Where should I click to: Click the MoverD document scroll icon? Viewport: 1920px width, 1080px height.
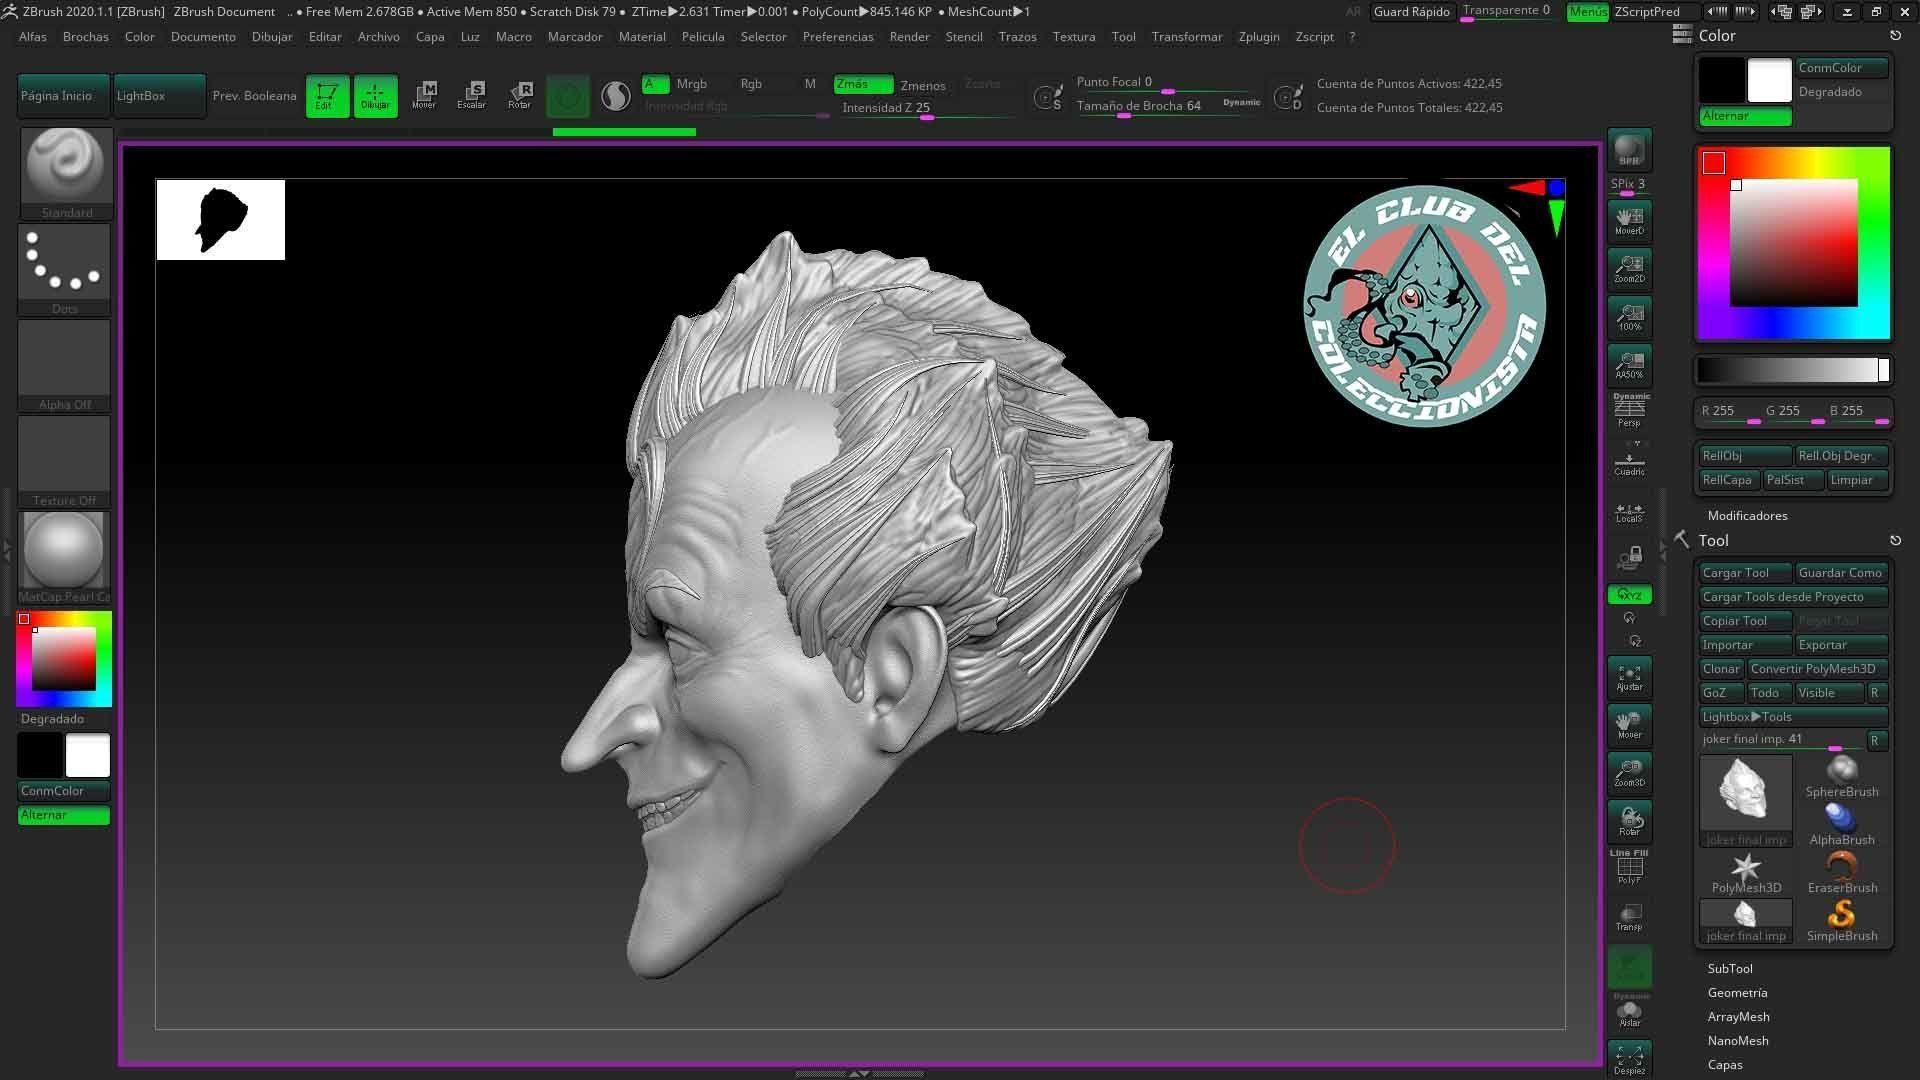coord(1629,221)
